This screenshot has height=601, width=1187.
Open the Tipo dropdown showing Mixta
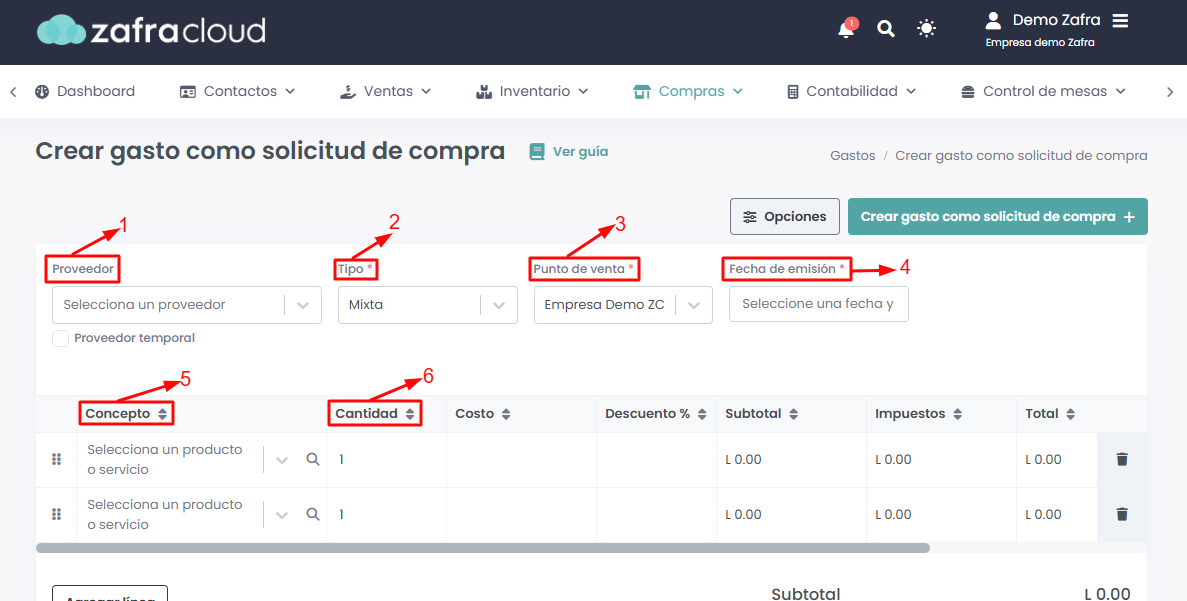tap(428, 305)
